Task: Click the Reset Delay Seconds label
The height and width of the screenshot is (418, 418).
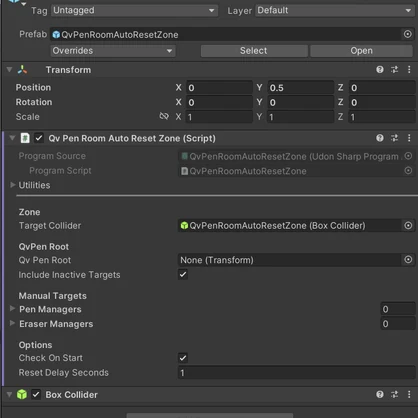Action: (x=64, y=373)
